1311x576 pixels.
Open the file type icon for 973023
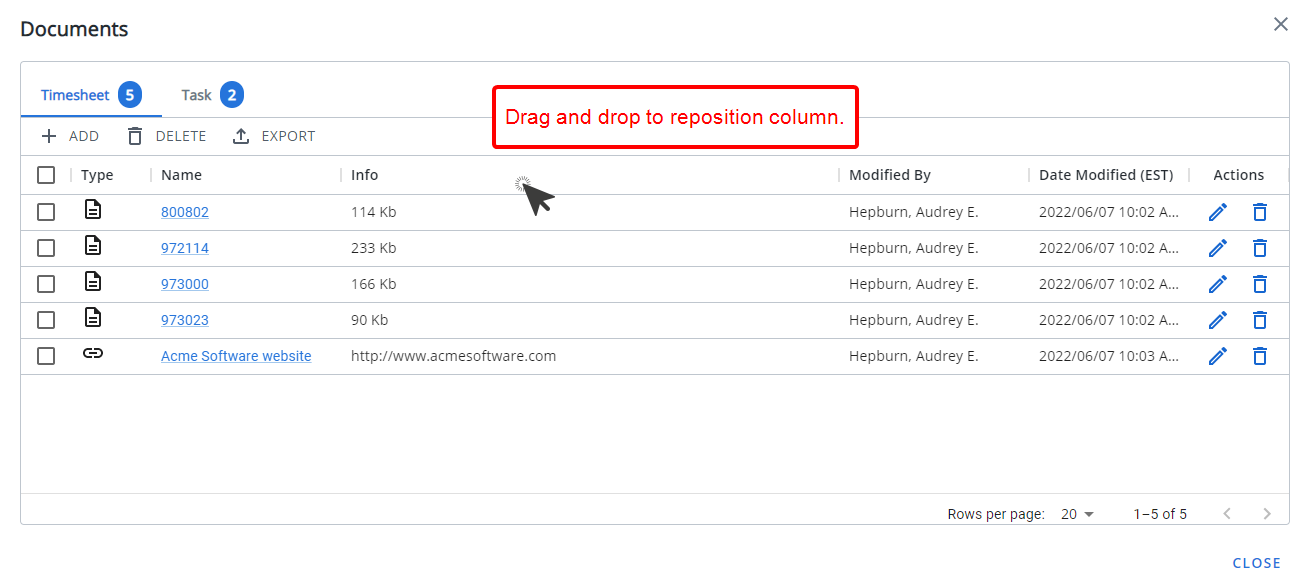click(x=93, y=318)
